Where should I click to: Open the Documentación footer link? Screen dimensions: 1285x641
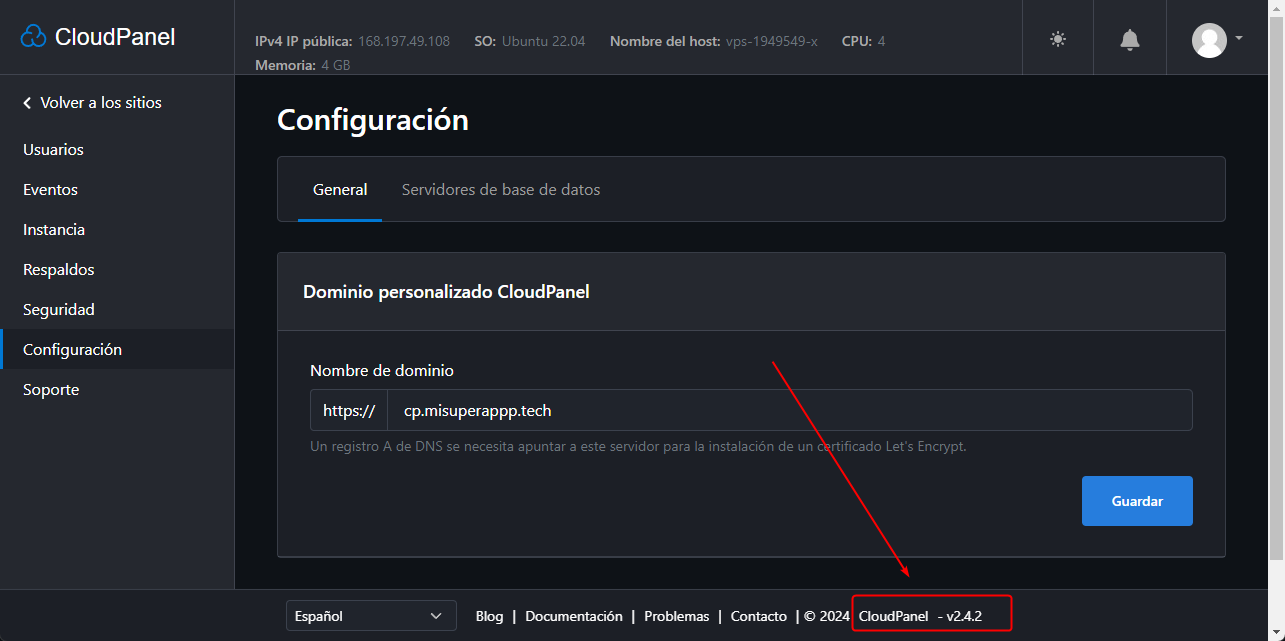(574, 616)
